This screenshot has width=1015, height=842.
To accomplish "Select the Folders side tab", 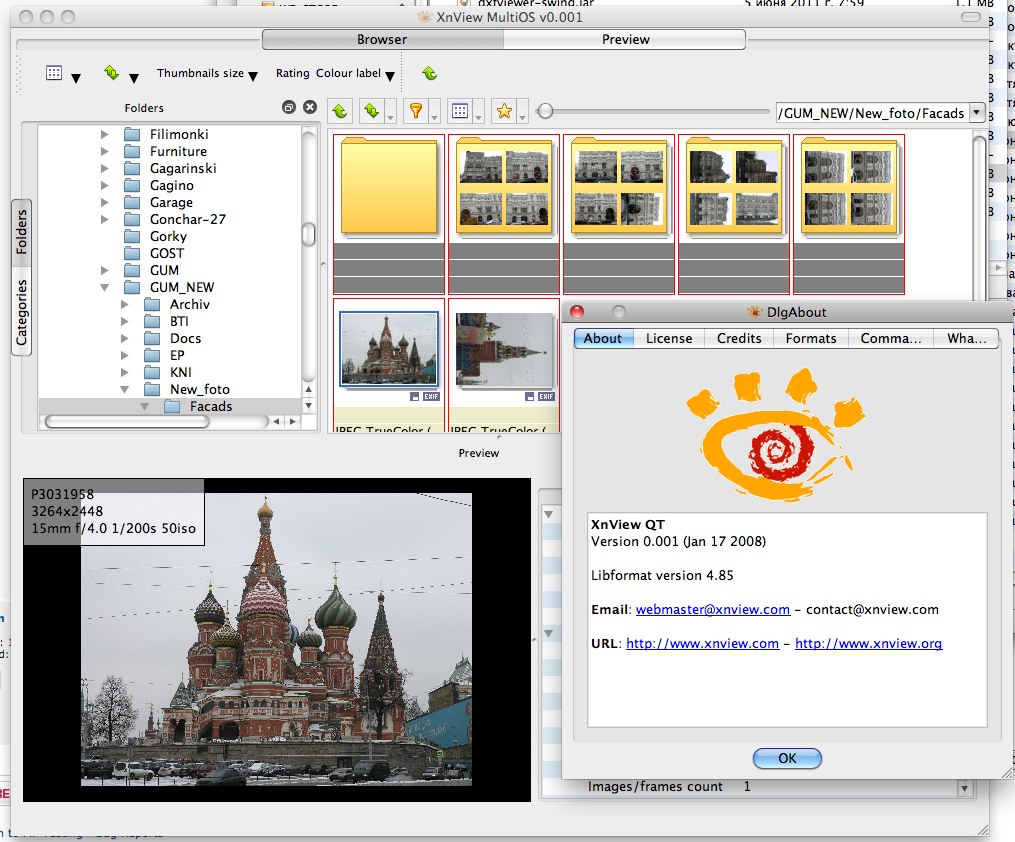I will tap(21, 232).
